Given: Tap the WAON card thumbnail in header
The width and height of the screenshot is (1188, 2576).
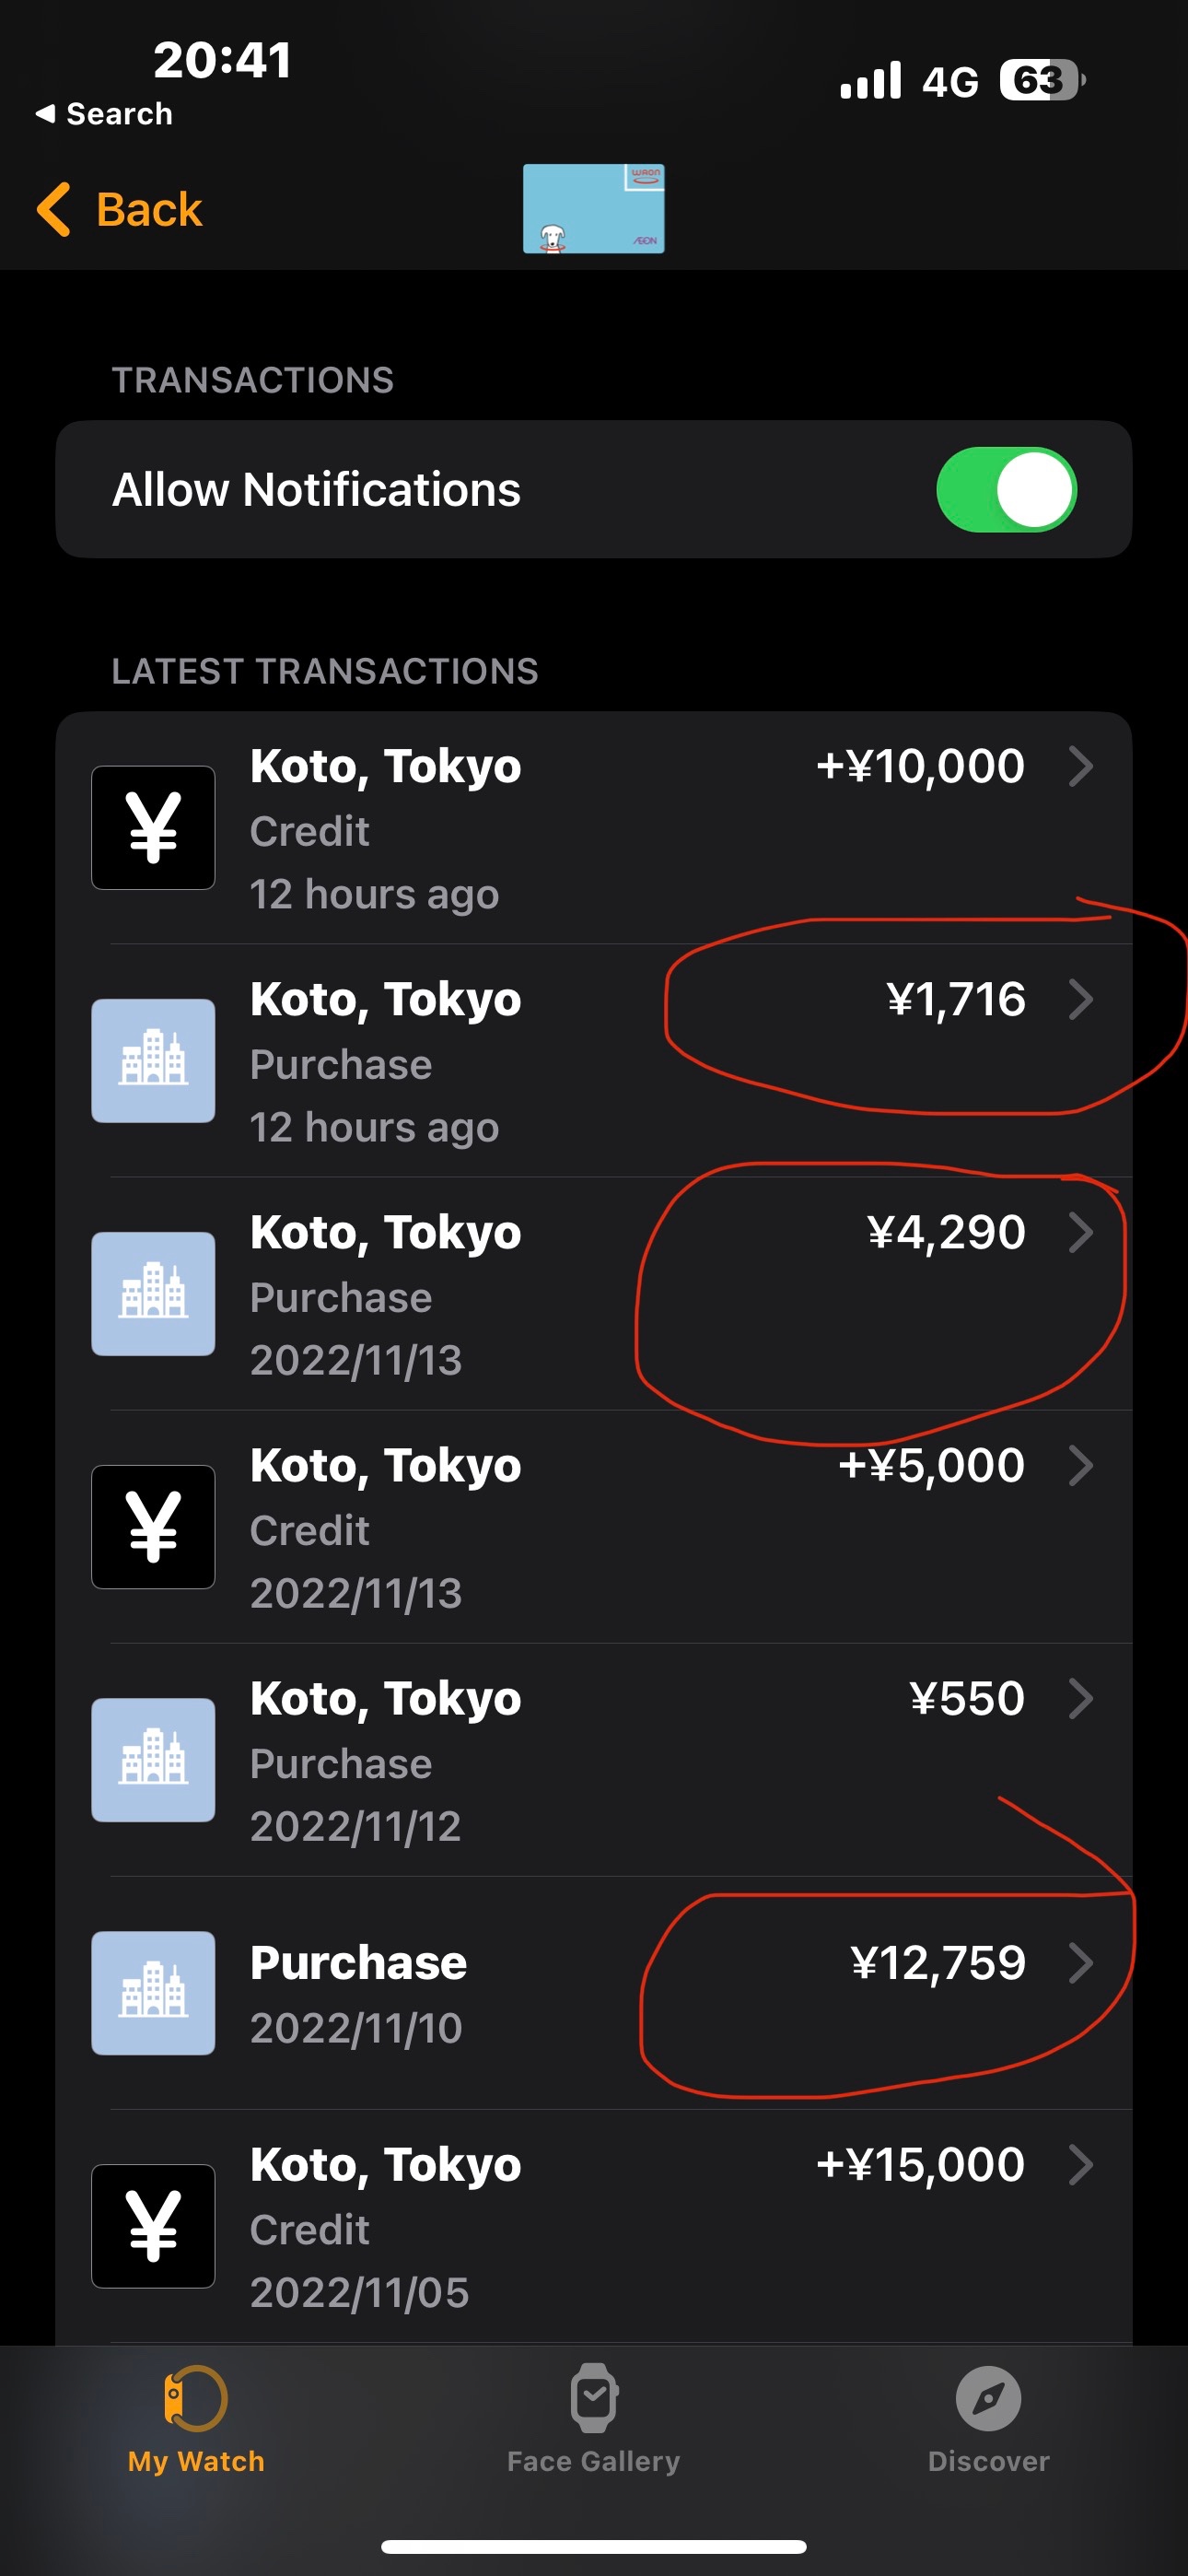Looking at the screenshot, I should [x=593, y=208].
